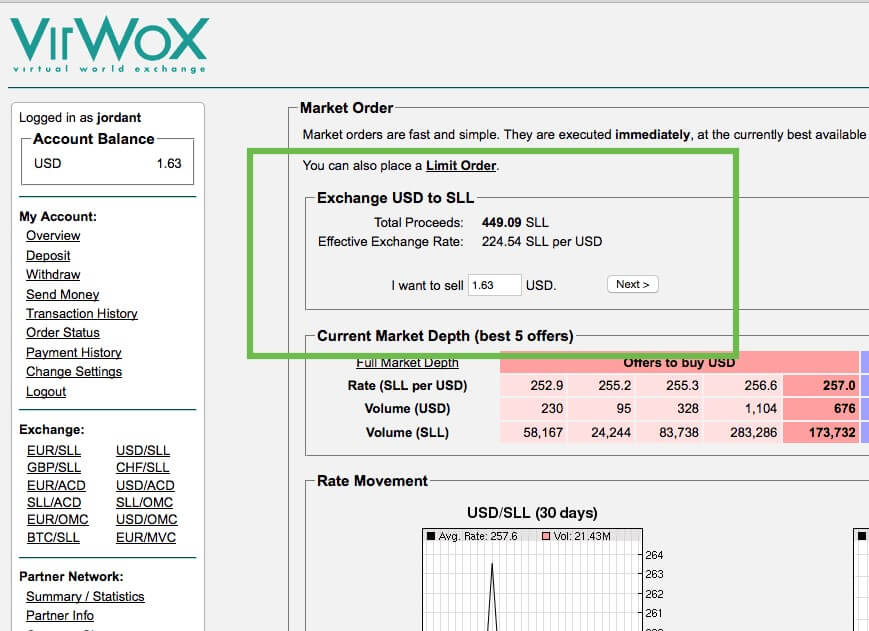Click the 449.09 total proceeds value

(502, 222)
